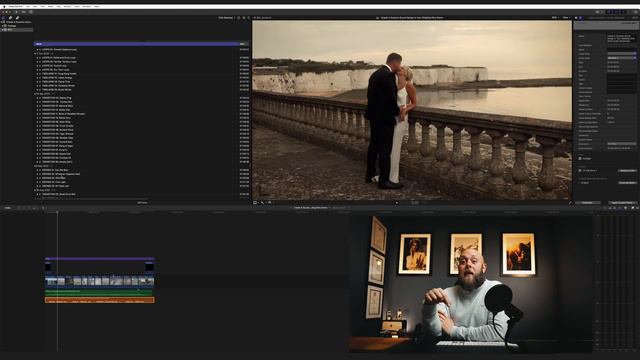Click the Import Media toolbar icon
Viewport: 640px width, 360px height.
17,12
